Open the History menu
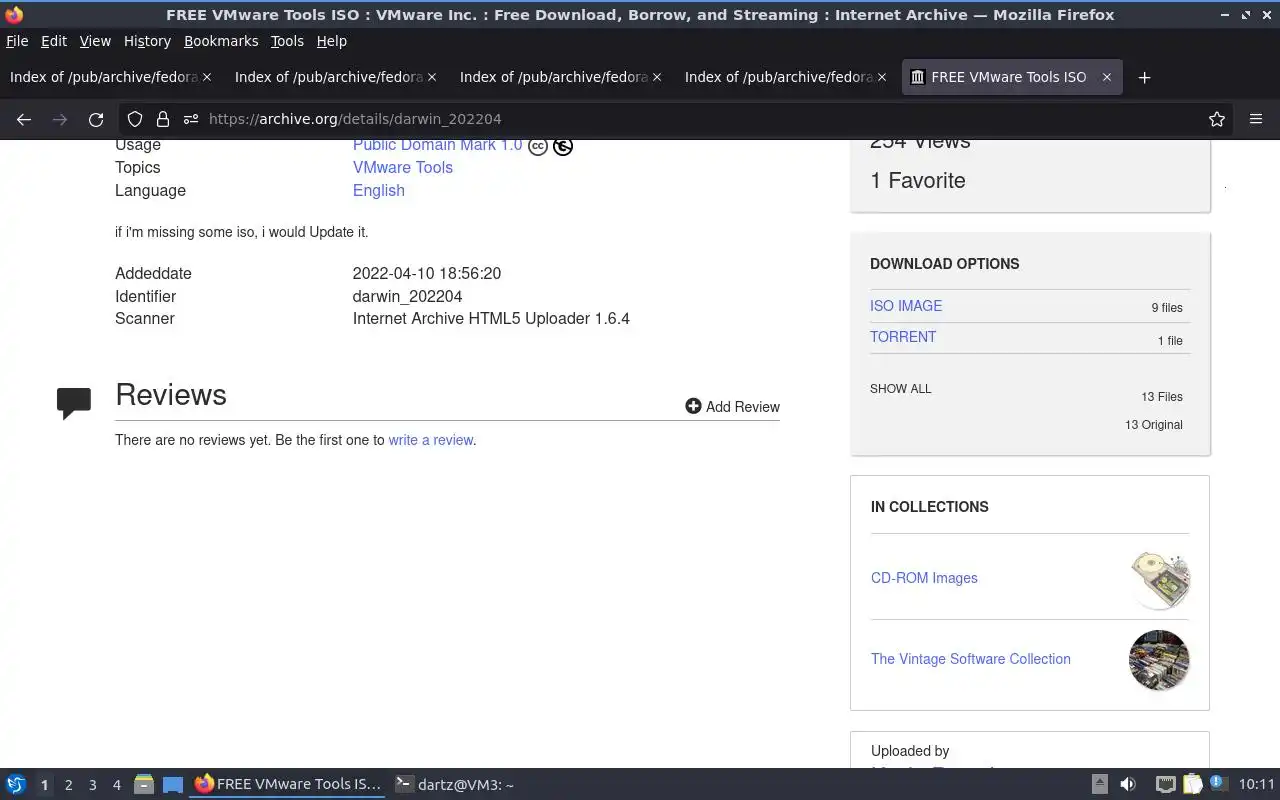The width and height of the screenshot is (1280, 800). coord(147,41)
